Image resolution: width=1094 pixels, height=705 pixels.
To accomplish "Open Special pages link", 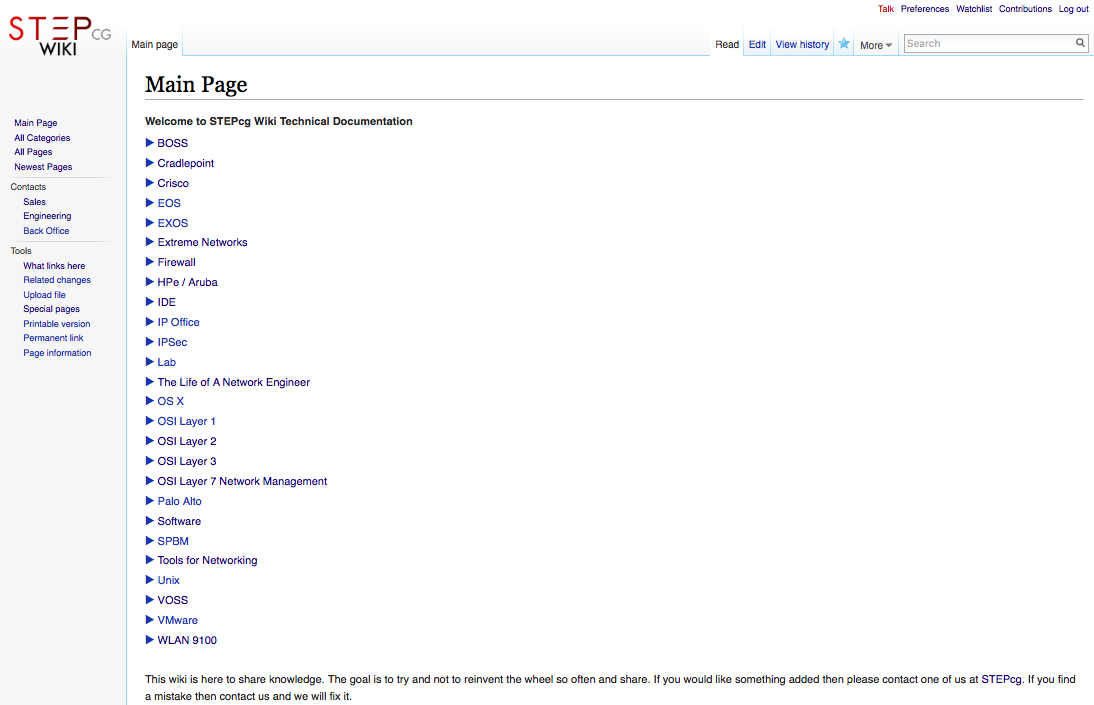I will pos(51,309).
